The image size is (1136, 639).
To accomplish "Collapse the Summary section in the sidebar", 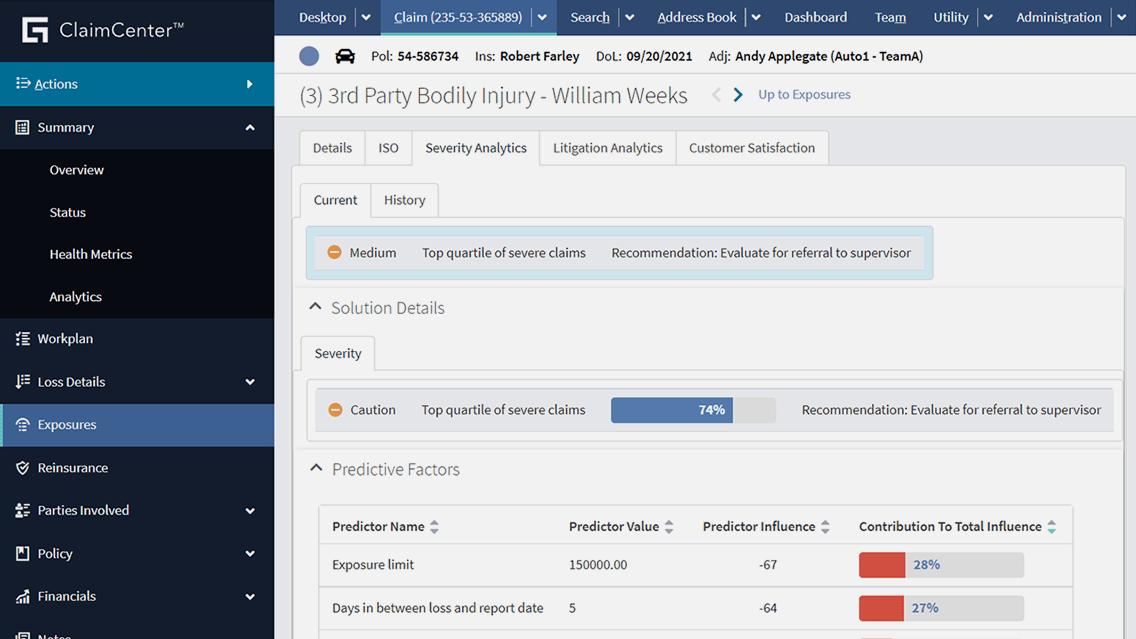I will coord(251,127).
